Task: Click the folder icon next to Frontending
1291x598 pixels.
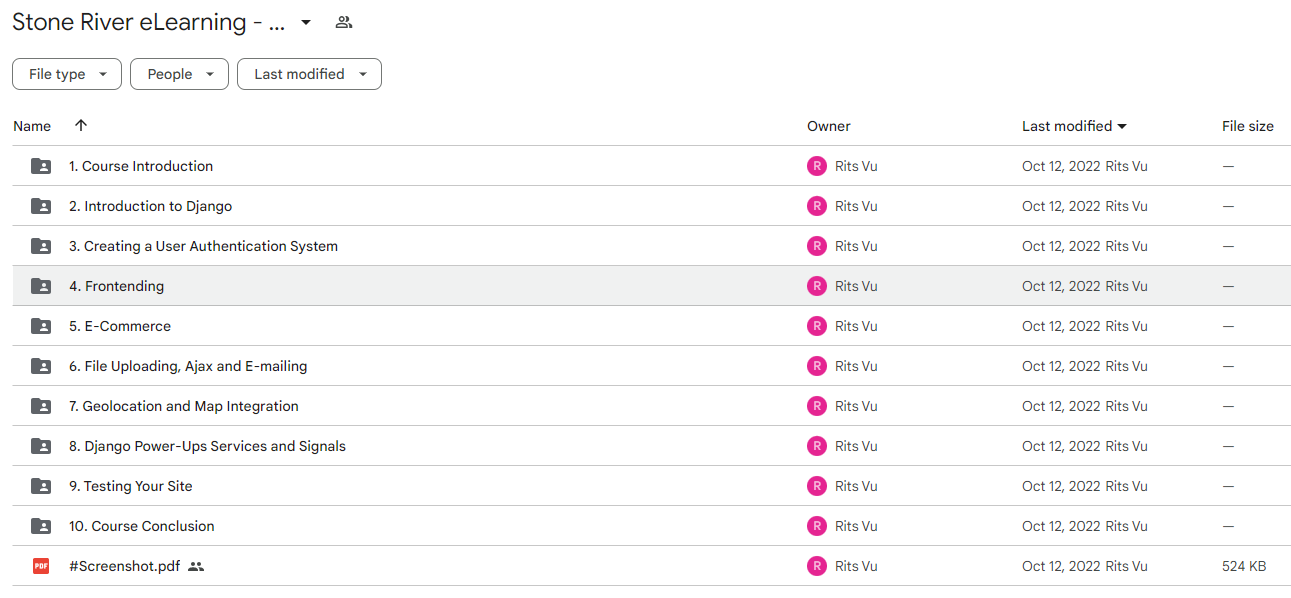Action: pyautogui.click(x=41, y=286)
